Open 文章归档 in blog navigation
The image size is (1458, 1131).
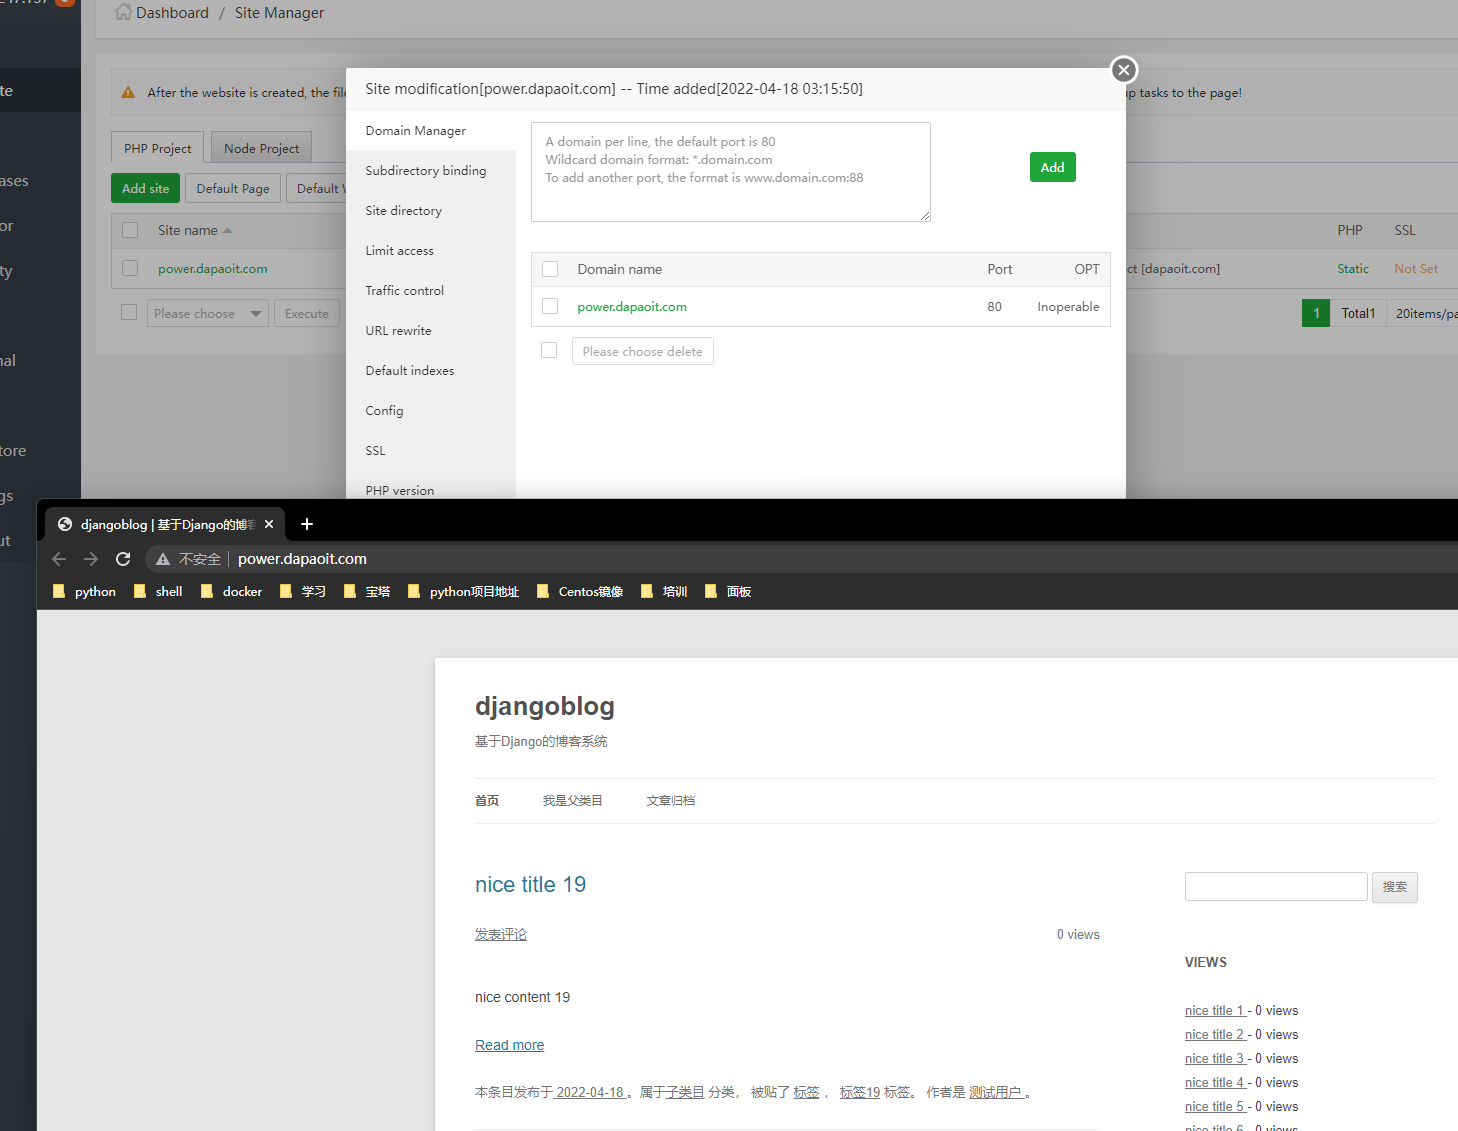(x=671, y=801)
